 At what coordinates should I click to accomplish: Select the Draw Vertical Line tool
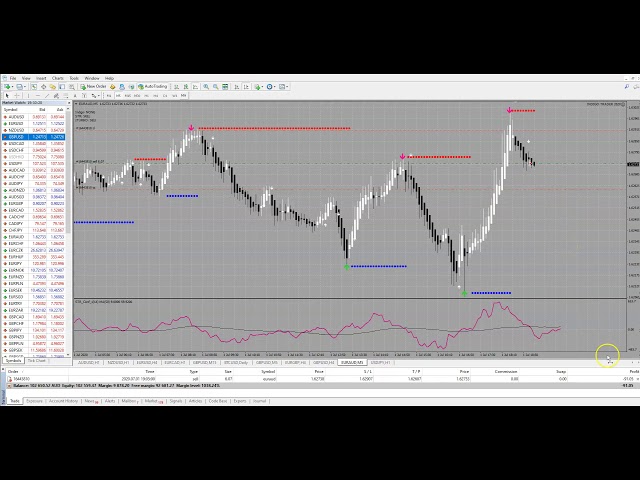(x=27, y=95)
